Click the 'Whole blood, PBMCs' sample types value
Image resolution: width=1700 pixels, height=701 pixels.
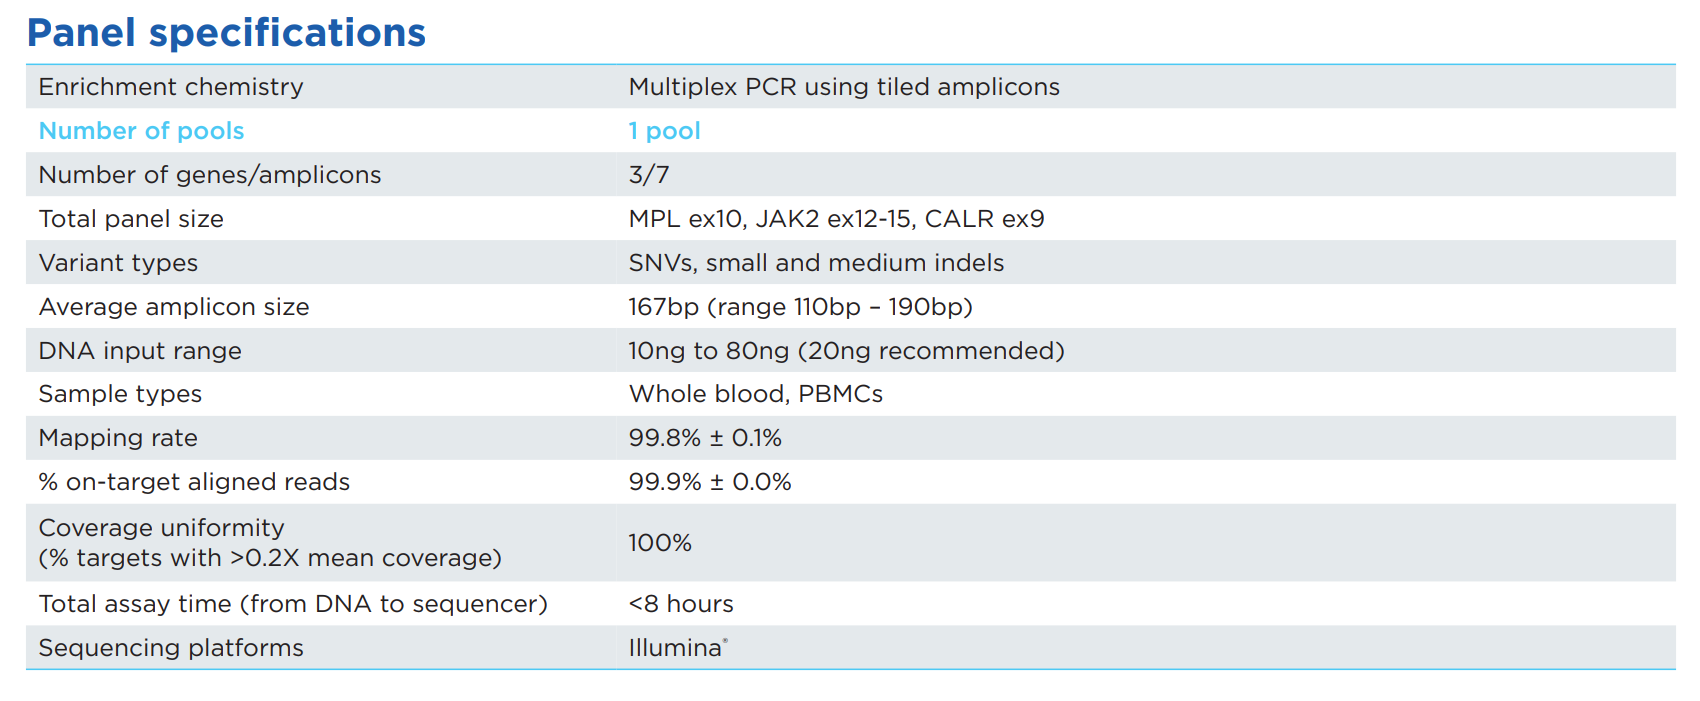pos(755,394)
